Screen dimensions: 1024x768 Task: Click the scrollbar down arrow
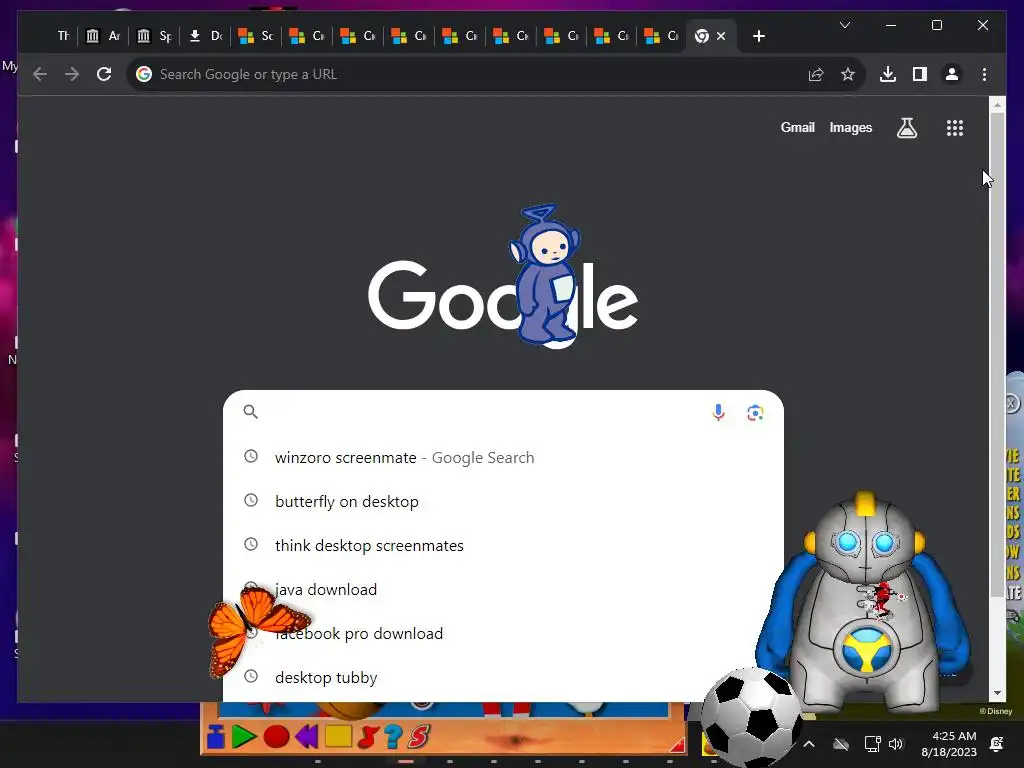997,693
